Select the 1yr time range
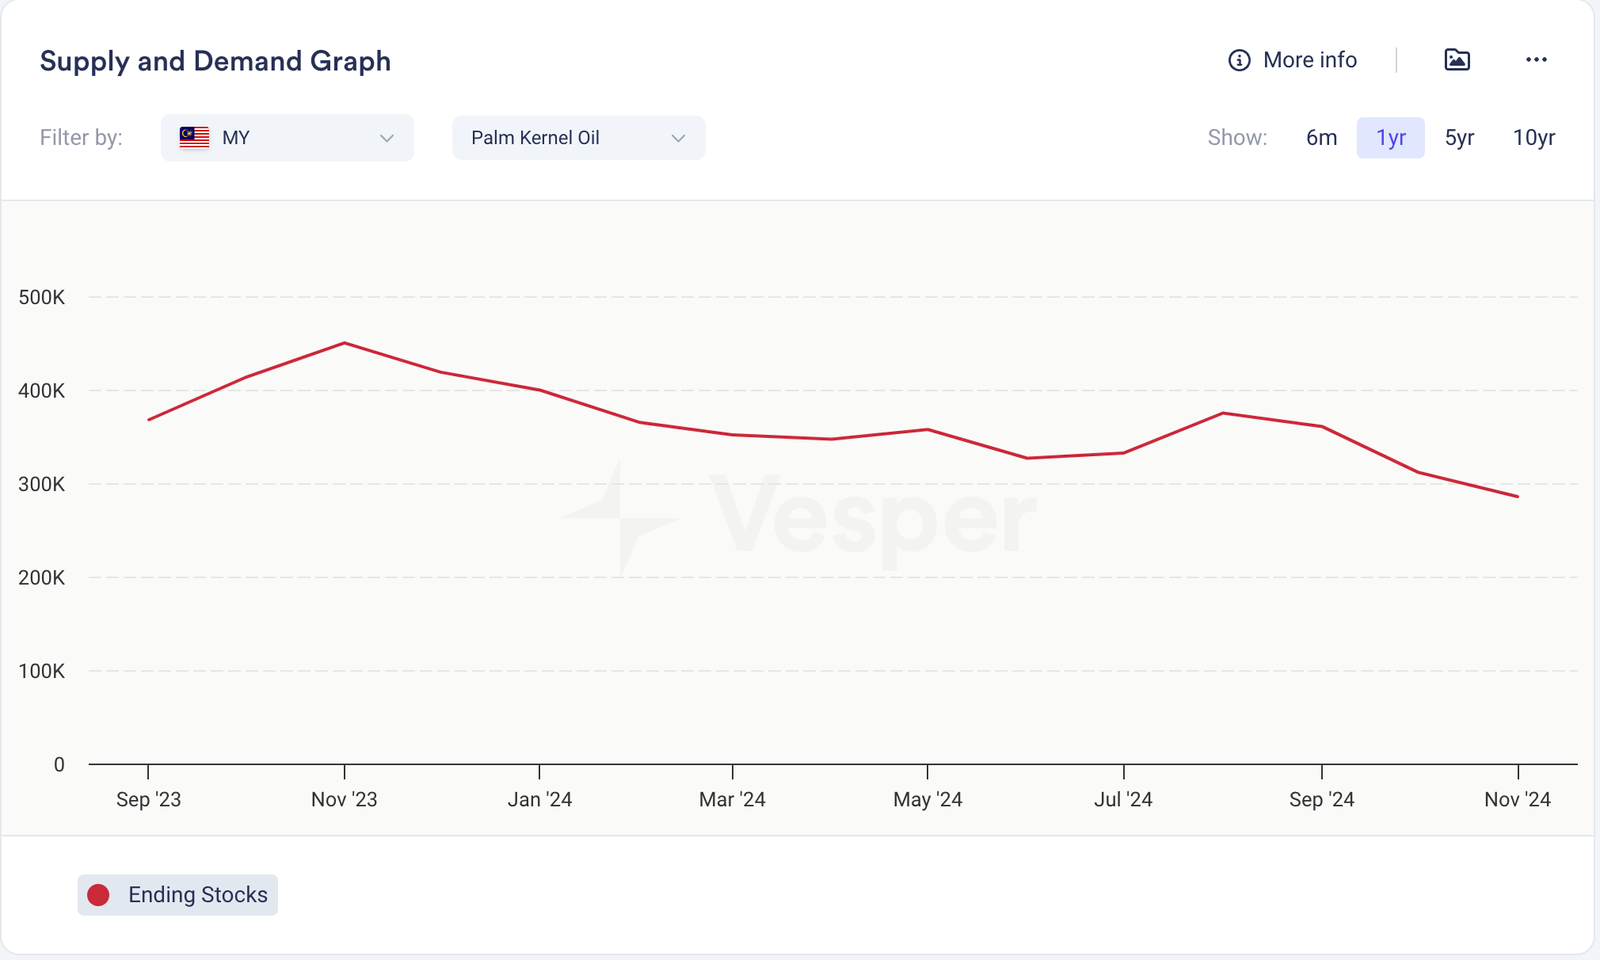1600x960 pixels. coord(1390,138)
